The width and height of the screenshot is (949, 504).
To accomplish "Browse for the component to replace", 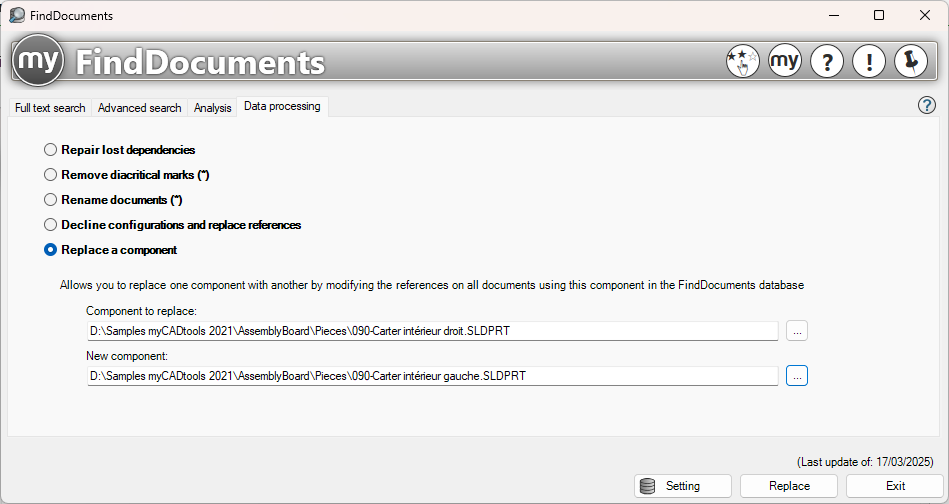I will (x=796, y=331).
